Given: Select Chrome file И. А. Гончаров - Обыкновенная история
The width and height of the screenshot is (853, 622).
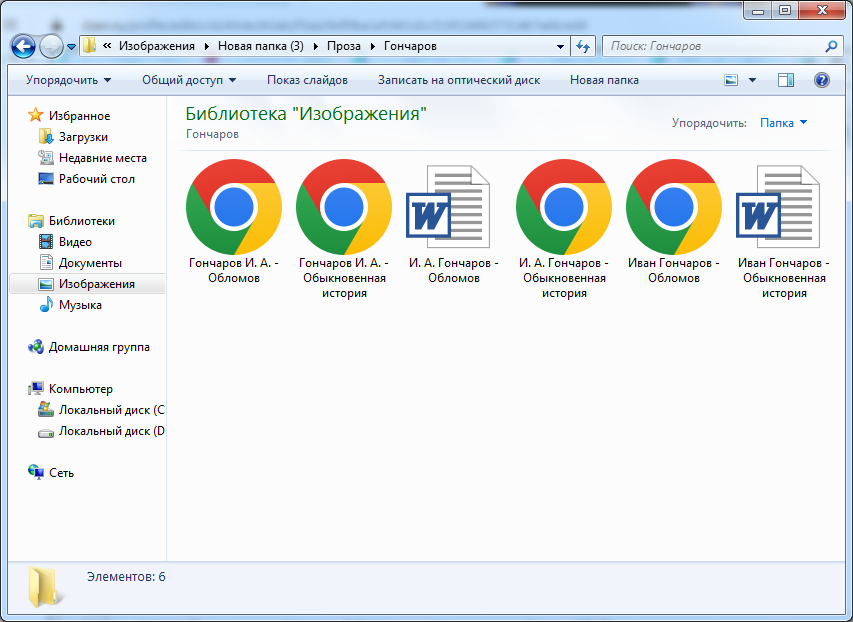Looking at the screenshot, I should click(x=564, y=229).
